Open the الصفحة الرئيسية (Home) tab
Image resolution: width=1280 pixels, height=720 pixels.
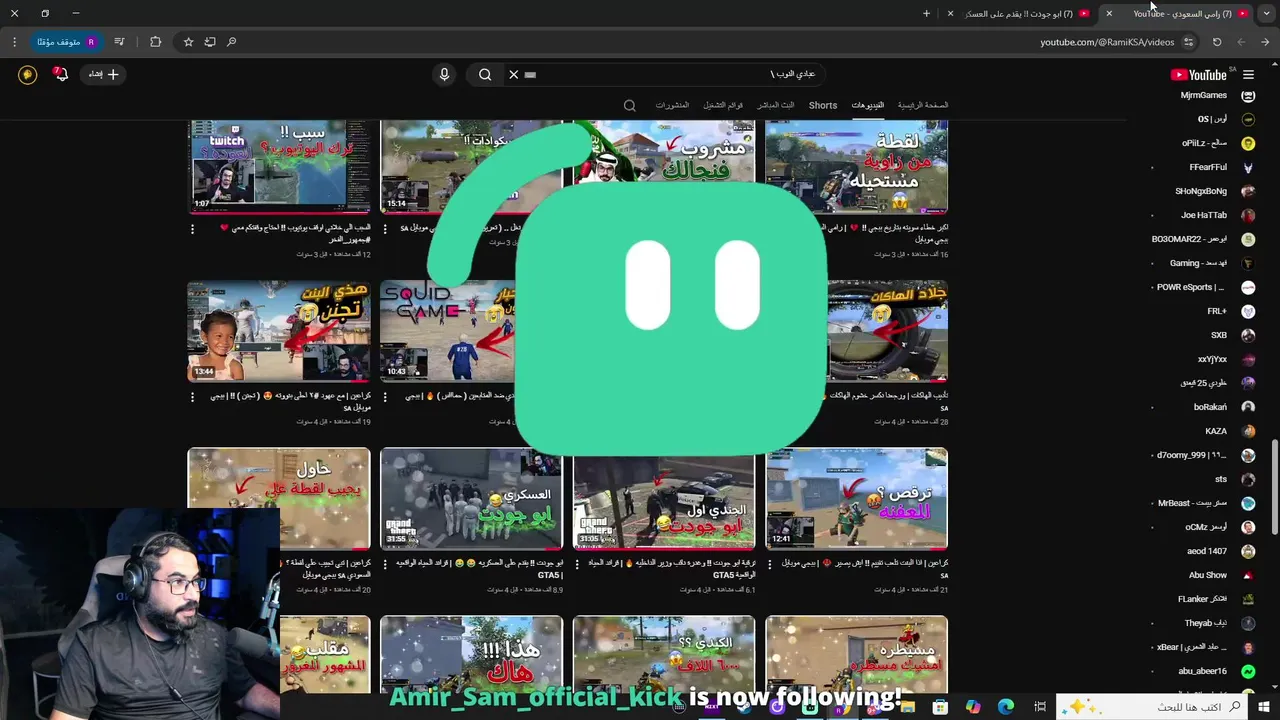pyautogui.click(x=922, y=105)
